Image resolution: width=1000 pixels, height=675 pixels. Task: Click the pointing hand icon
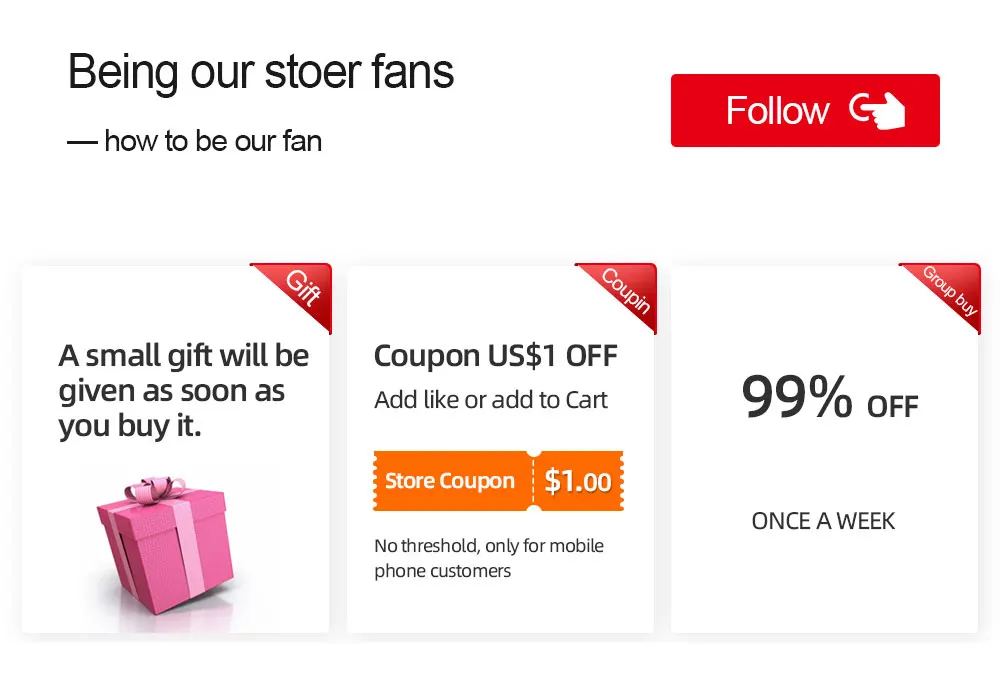pos(877,110)
